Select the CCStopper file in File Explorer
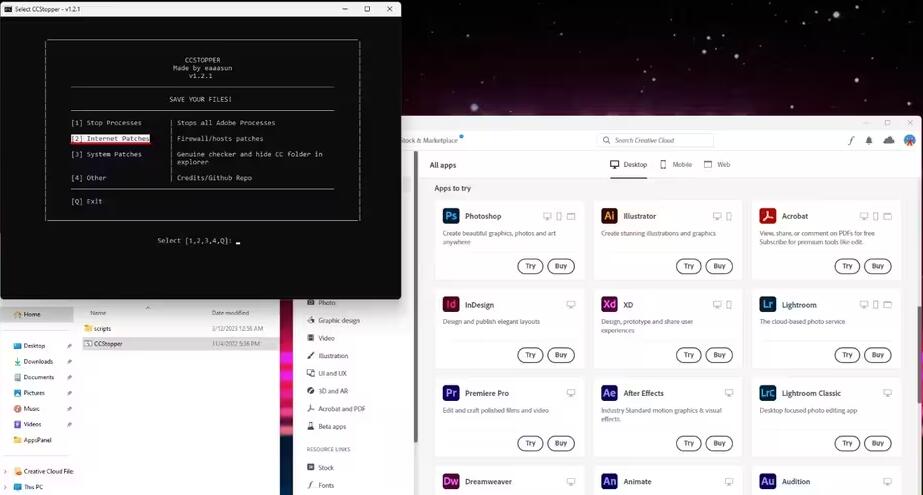 181,344
